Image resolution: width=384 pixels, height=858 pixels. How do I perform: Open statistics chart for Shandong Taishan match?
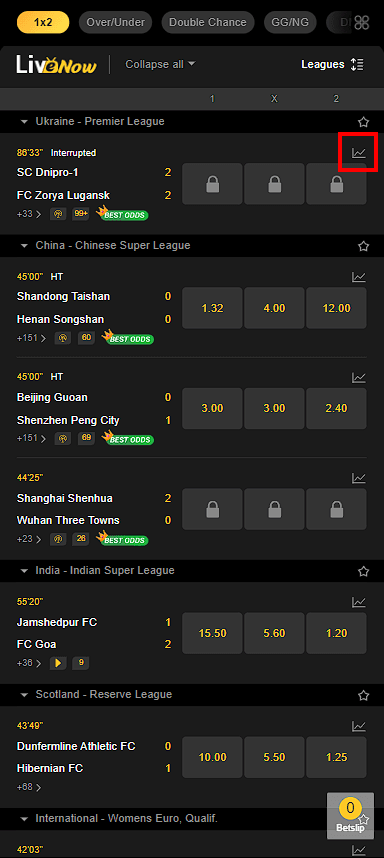point(358,277)
